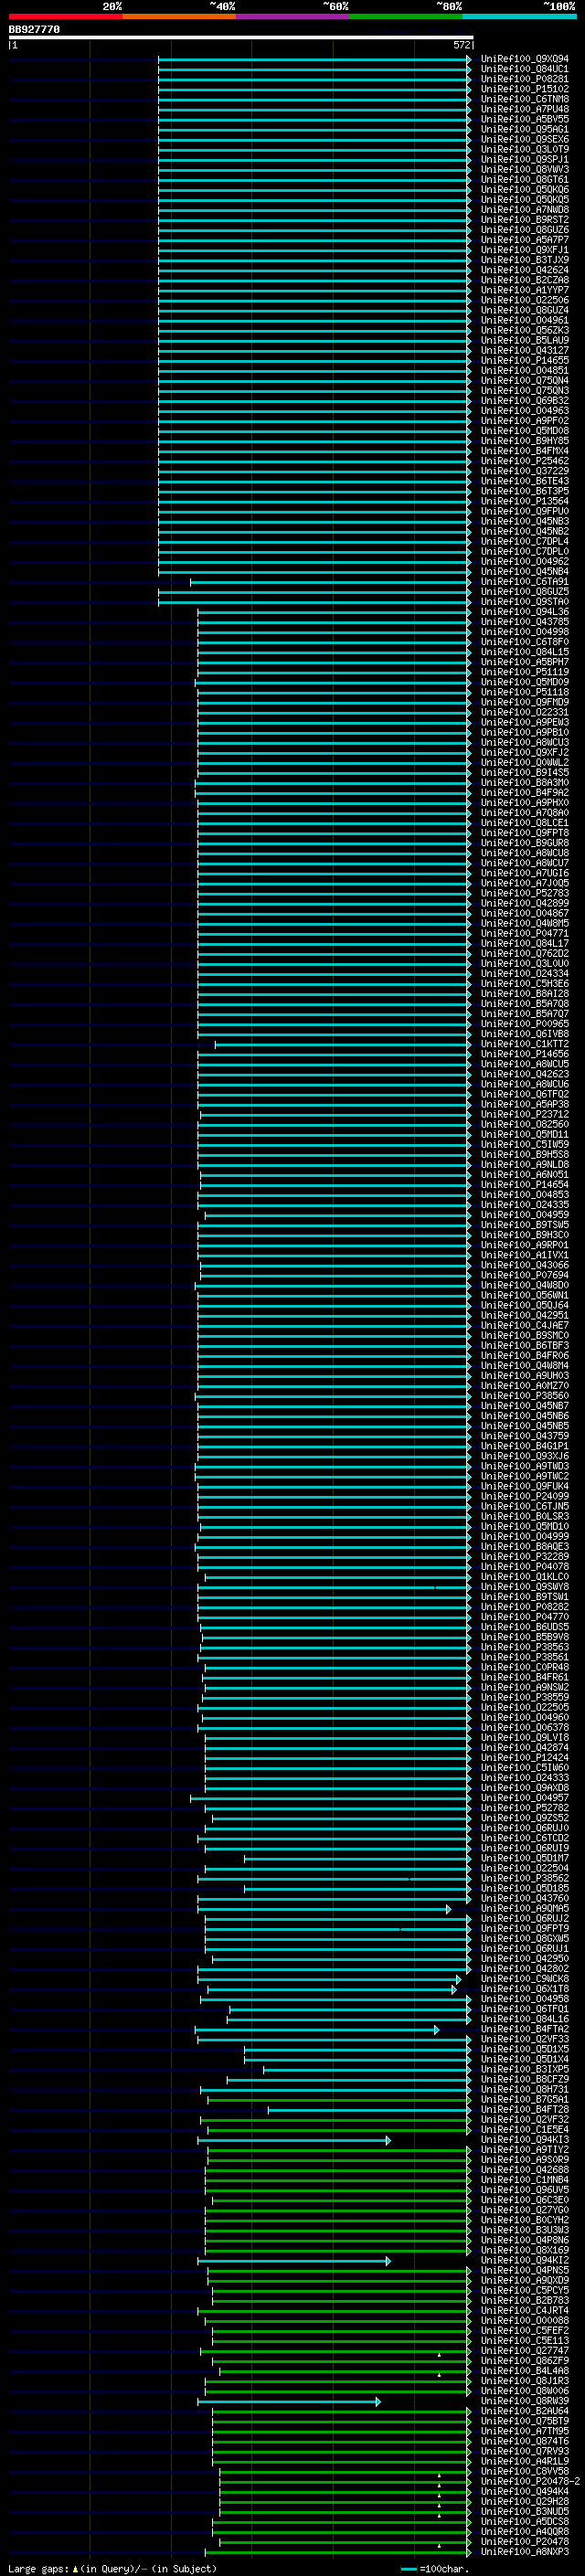
Task: Select label UniRef100_Q8J1R3
Action: [x=525, y=2381]
